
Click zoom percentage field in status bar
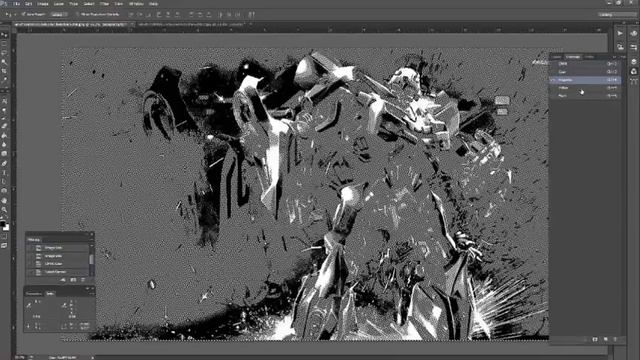coord(20,357)
